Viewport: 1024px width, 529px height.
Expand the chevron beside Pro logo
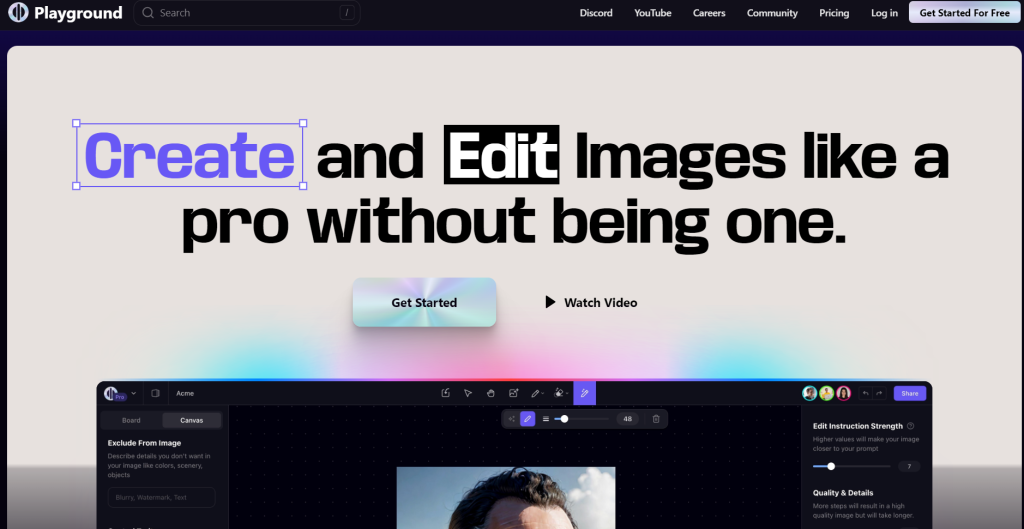[133, 393]
